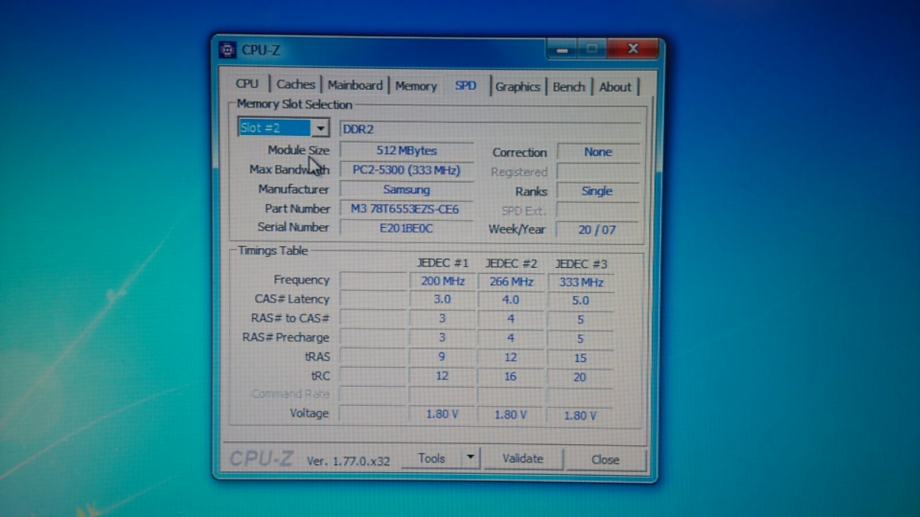Switch to the CPU tab

247,84
